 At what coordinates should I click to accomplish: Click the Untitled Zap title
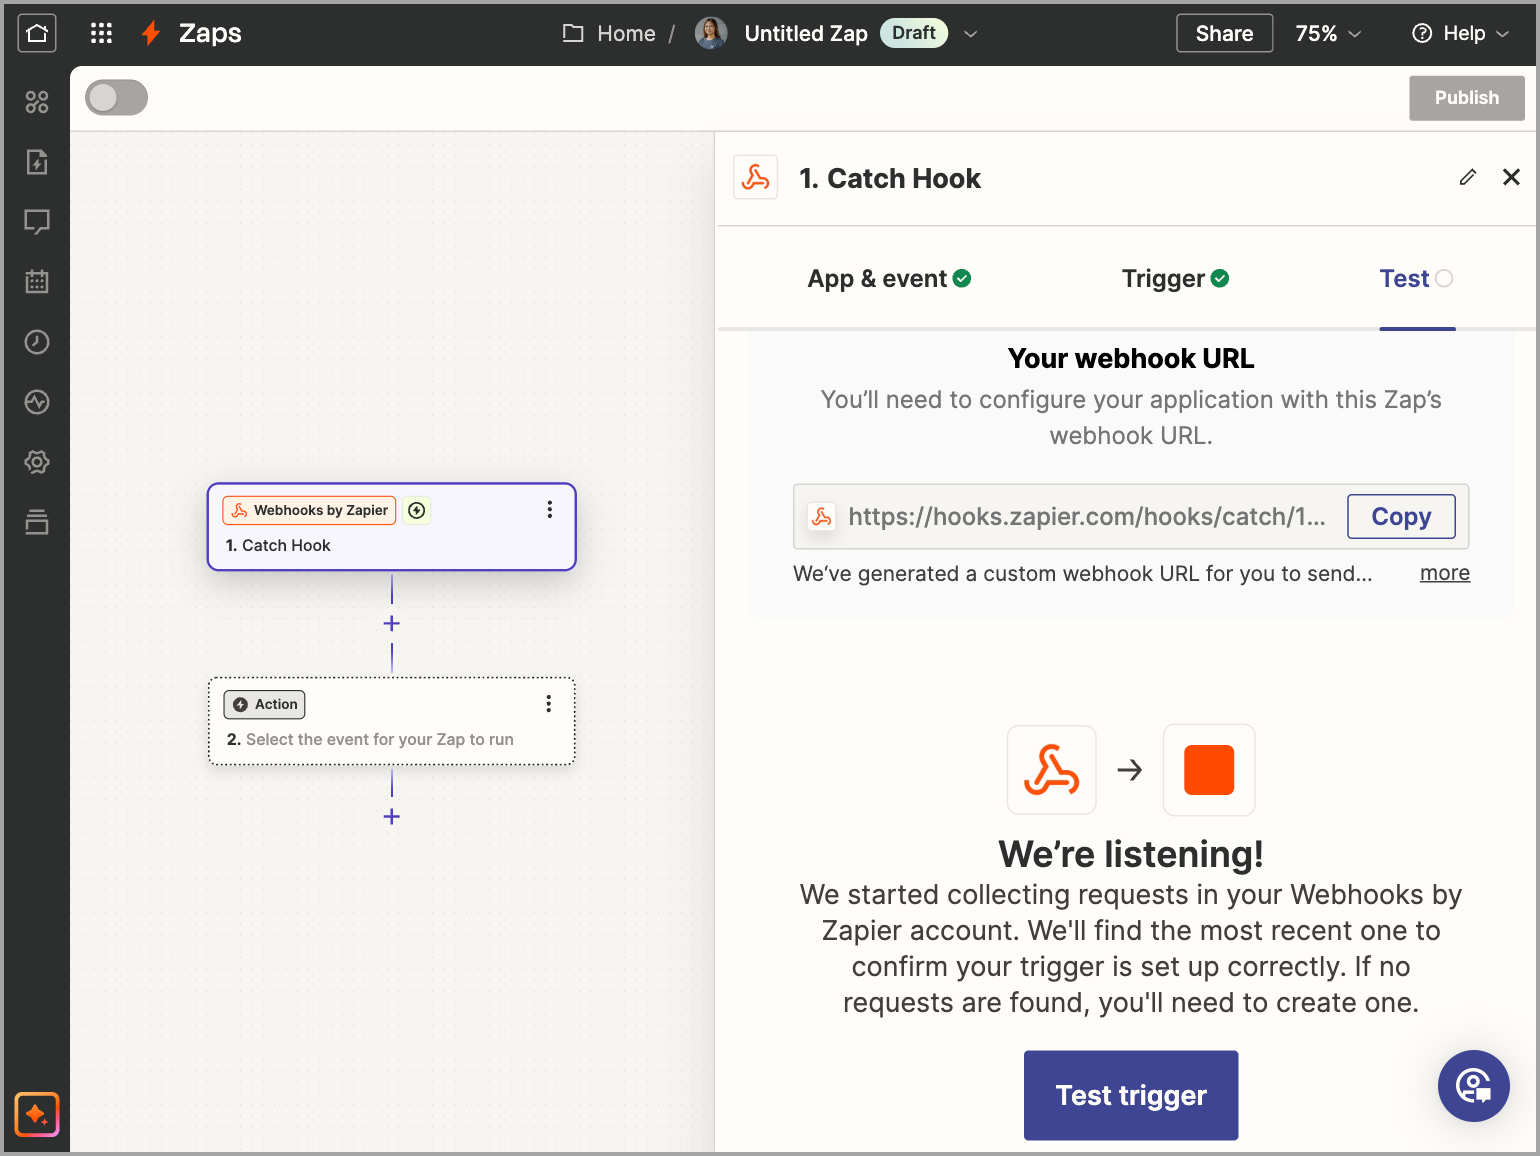coord(806,34)
